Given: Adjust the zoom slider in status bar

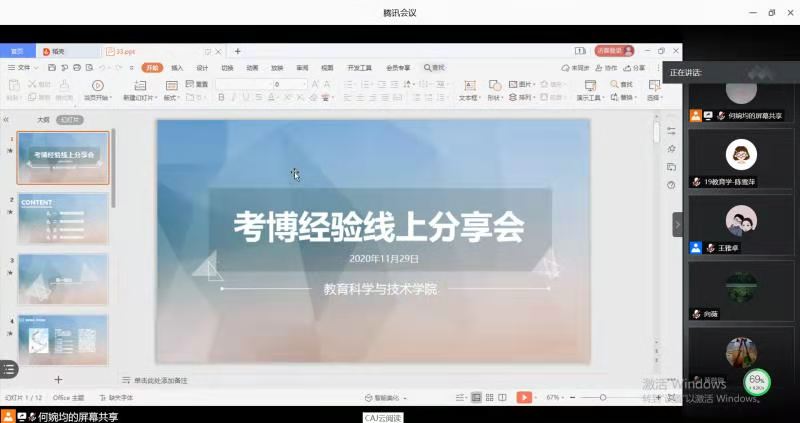Looking at the screenshot, I should pyautogui.click(x=602, y=397).
